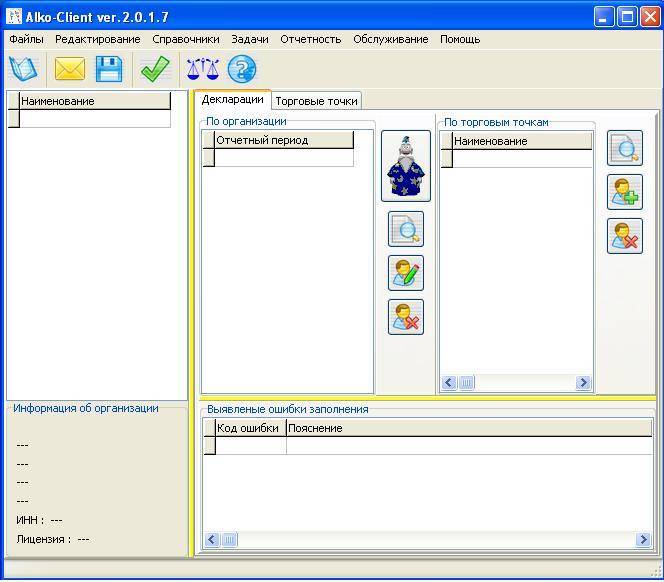
Task: Delete organization declaration with red X icon
Action: pyautogui.click(x=406, y=317)
